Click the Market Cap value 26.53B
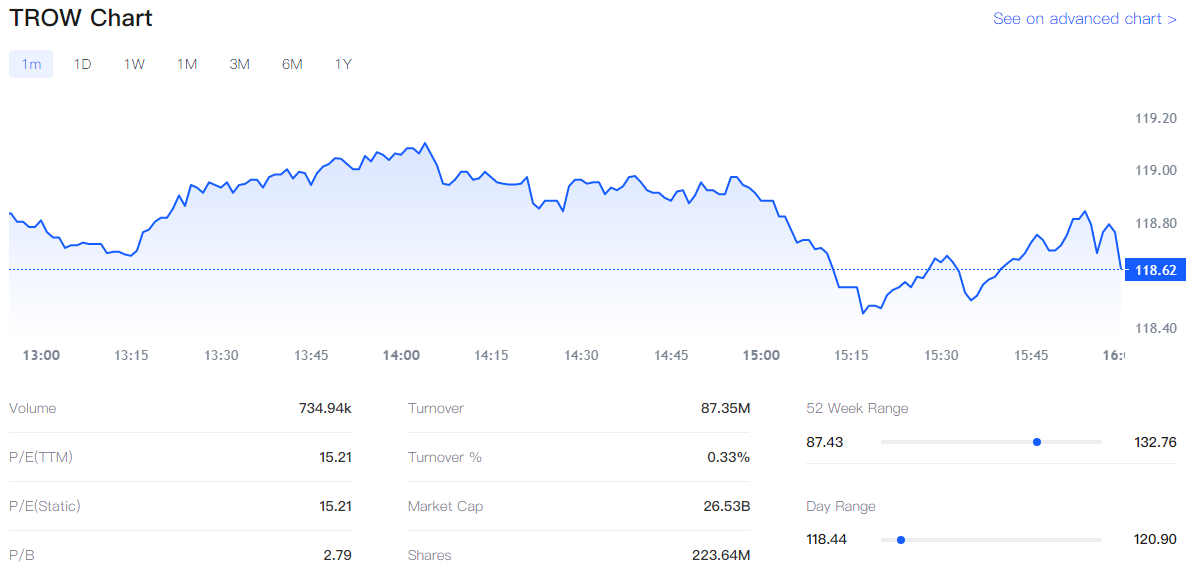 (726, 506)
